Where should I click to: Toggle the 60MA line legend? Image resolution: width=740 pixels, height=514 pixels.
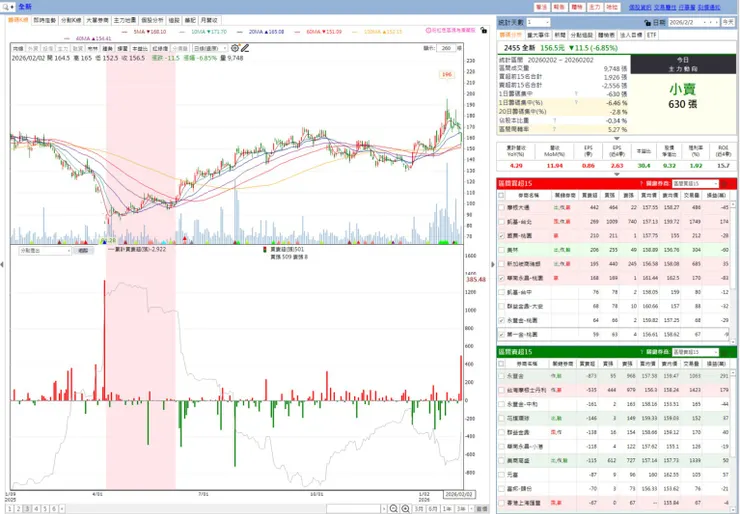pyautogui.click(x=319, y=32)
